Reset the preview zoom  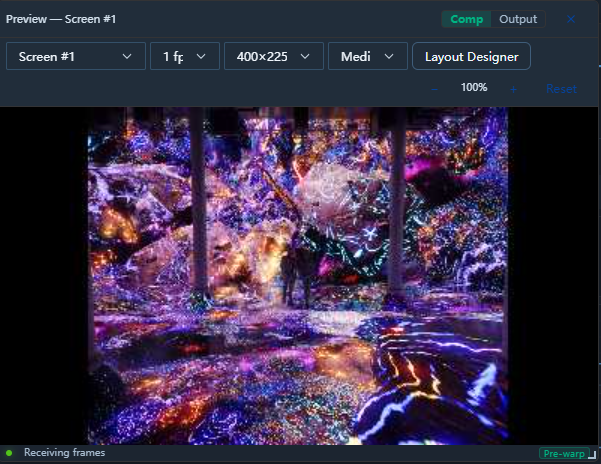point(561,89)
